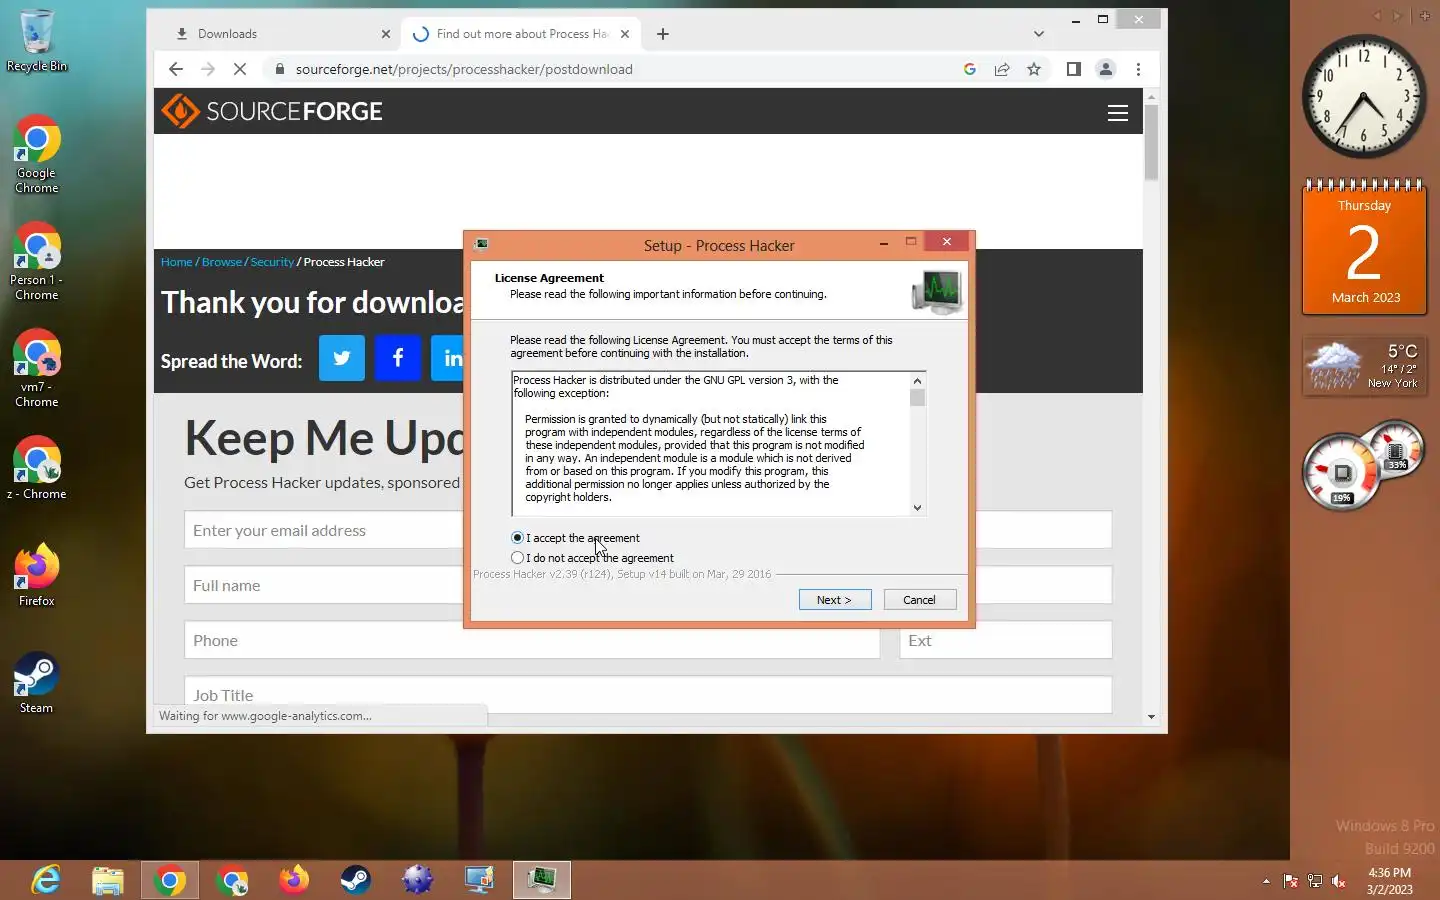Click the SourceForge logo
The width and height of the screenshot is (1440, 900).
[x=272, y=111]
